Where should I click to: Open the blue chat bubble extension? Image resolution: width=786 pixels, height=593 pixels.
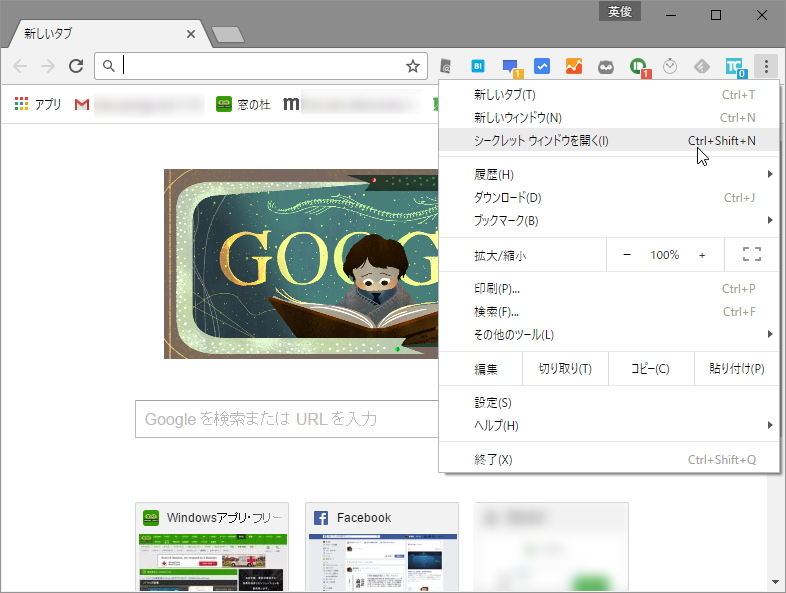(x=511, y=67)
